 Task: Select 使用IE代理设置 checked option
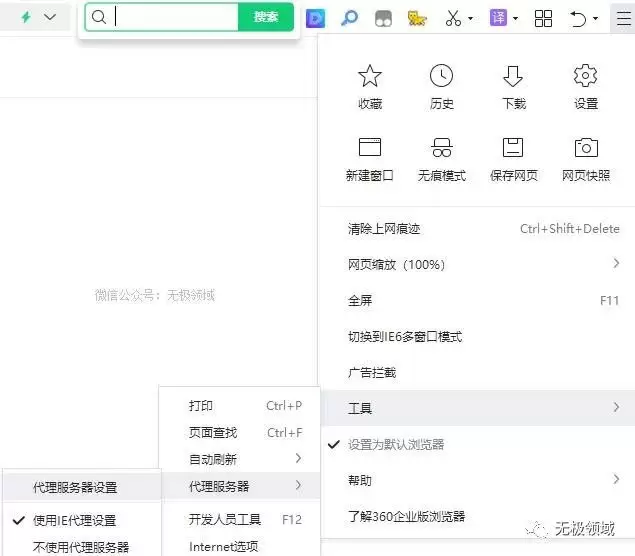coord(82,520)
